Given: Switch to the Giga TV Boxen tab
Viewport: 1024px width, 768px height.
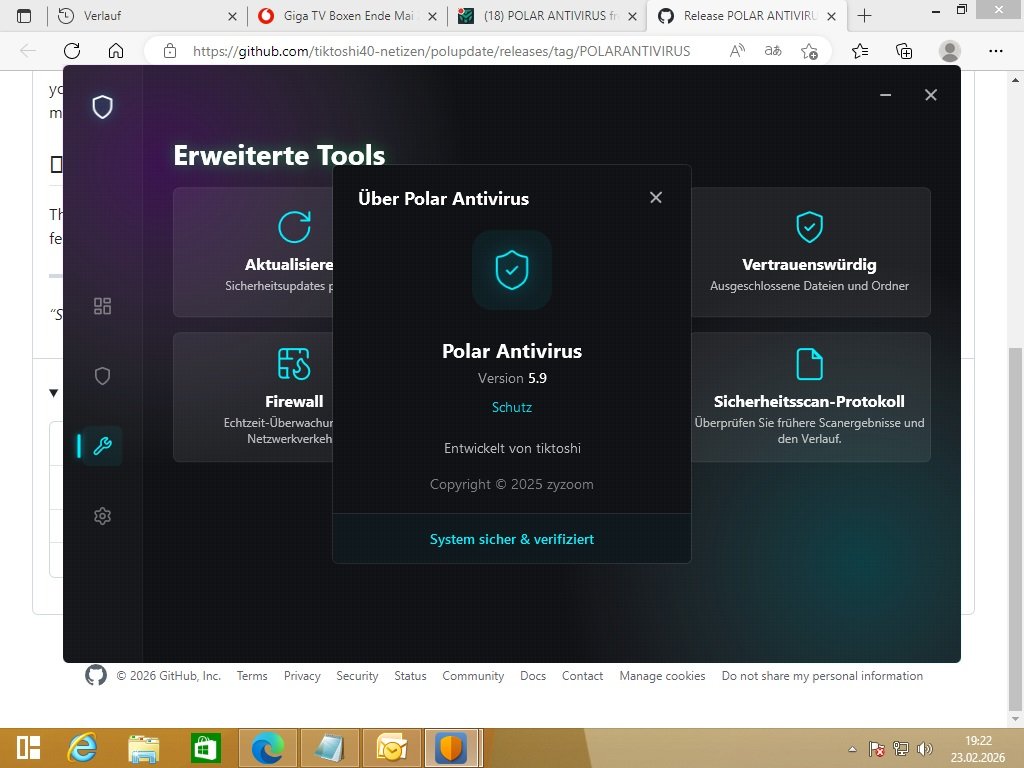Looking at the screenshot, I should [x=347, y=16].
